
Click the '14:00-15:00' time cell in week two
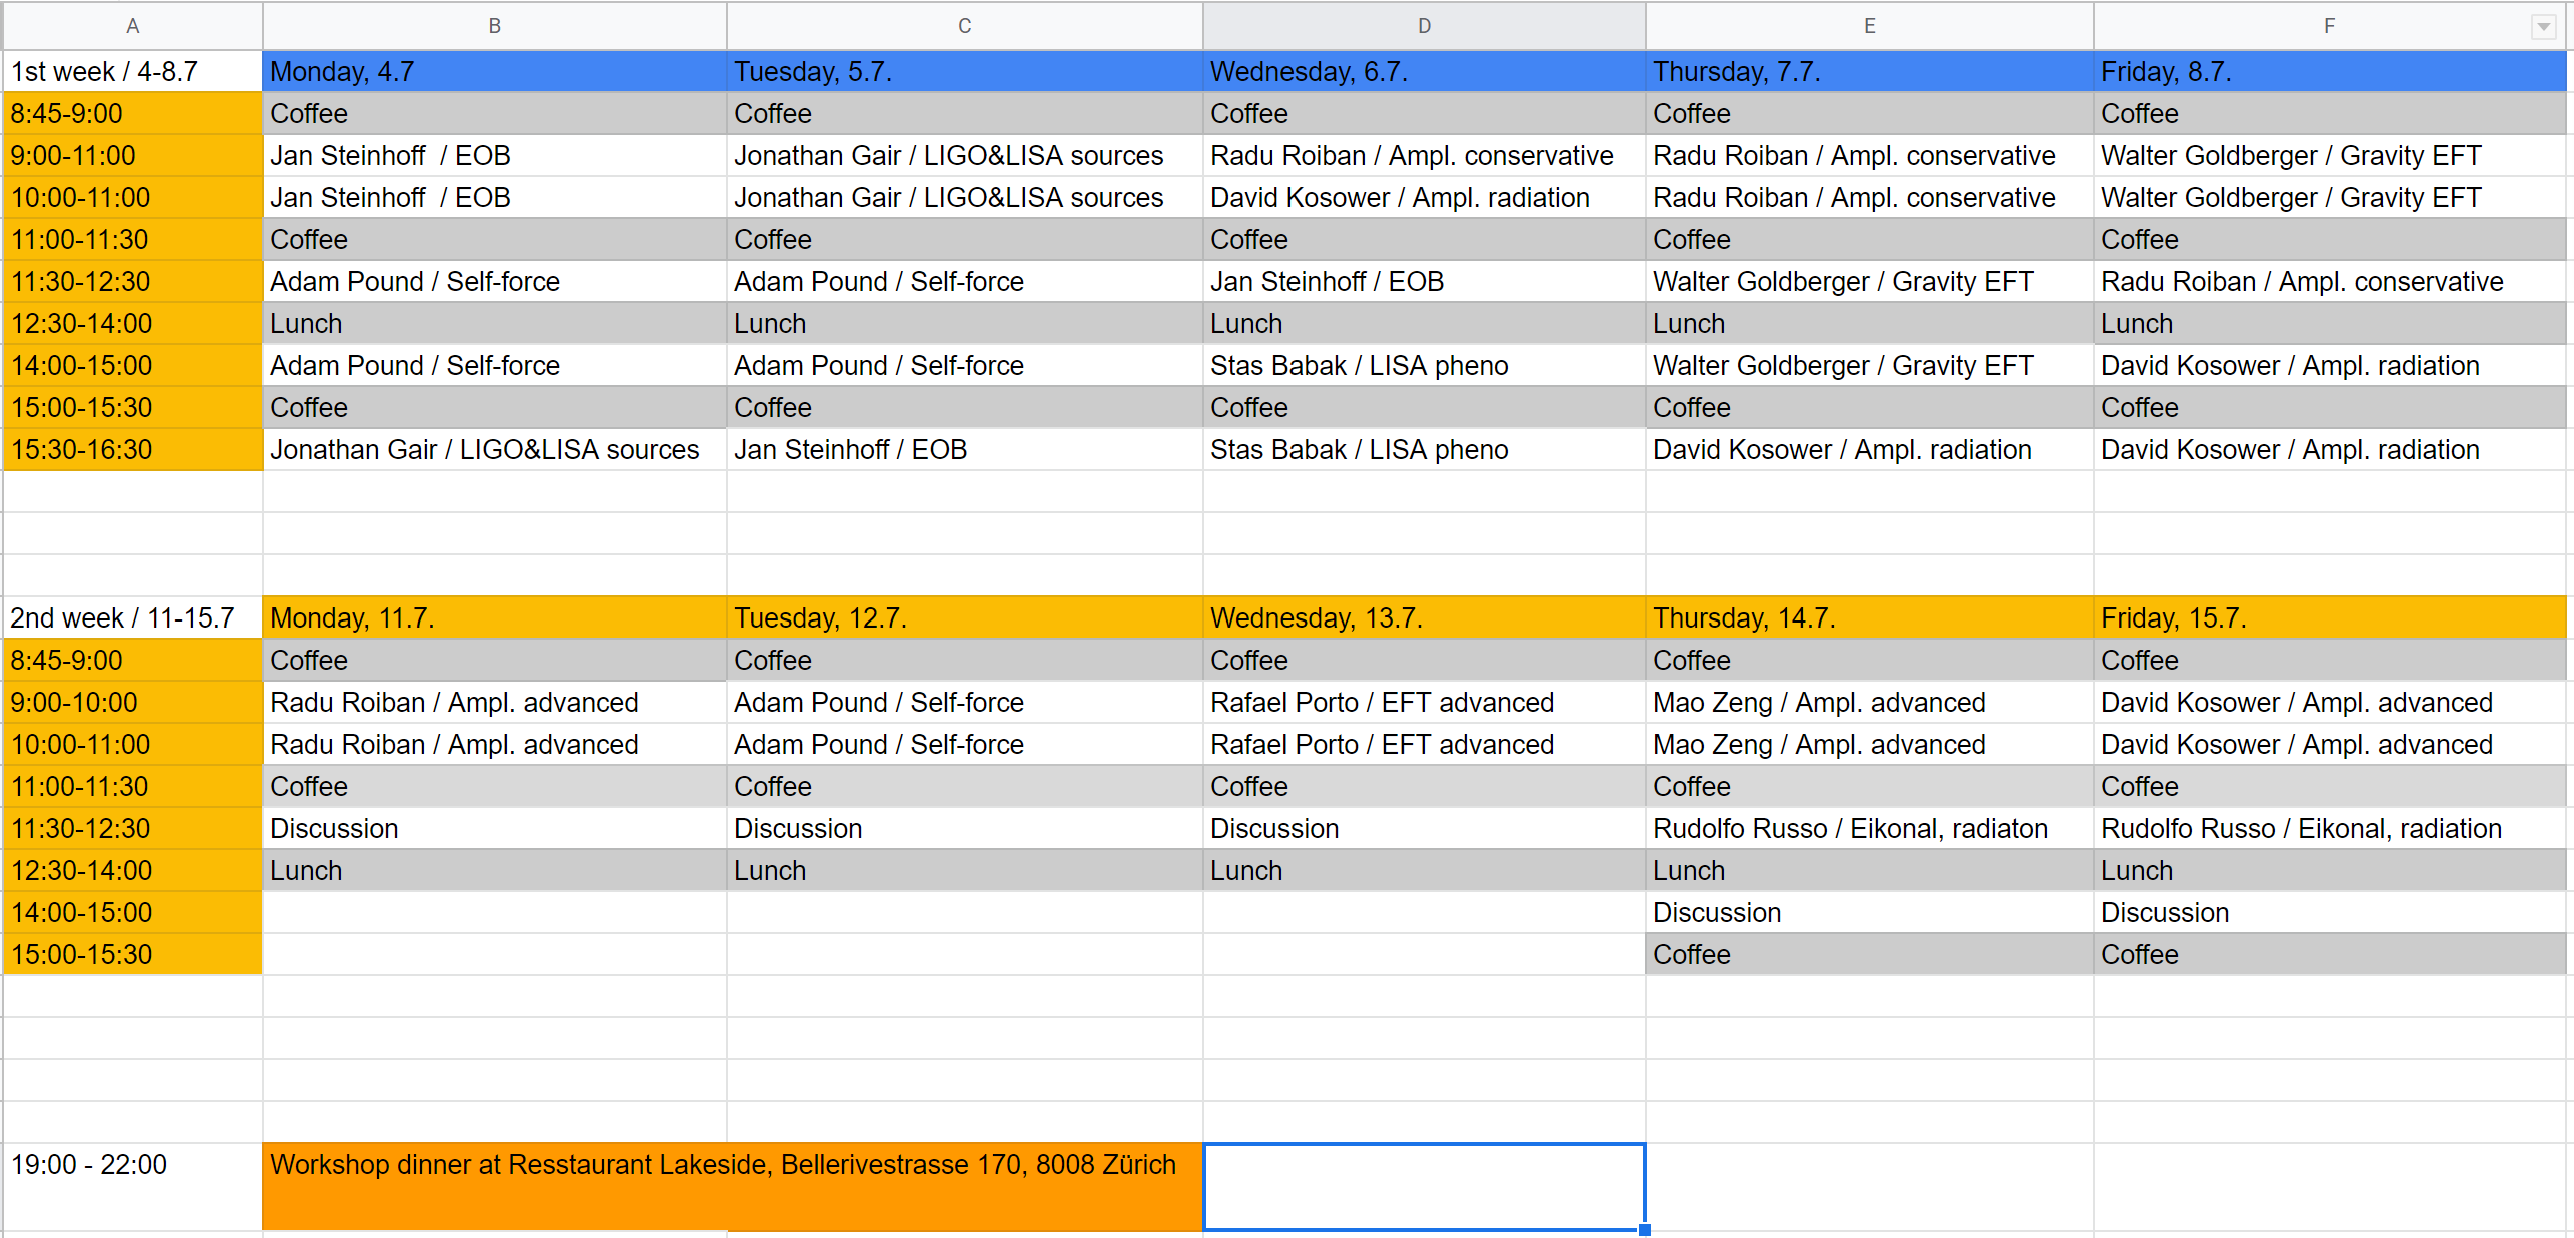(132, 913)
